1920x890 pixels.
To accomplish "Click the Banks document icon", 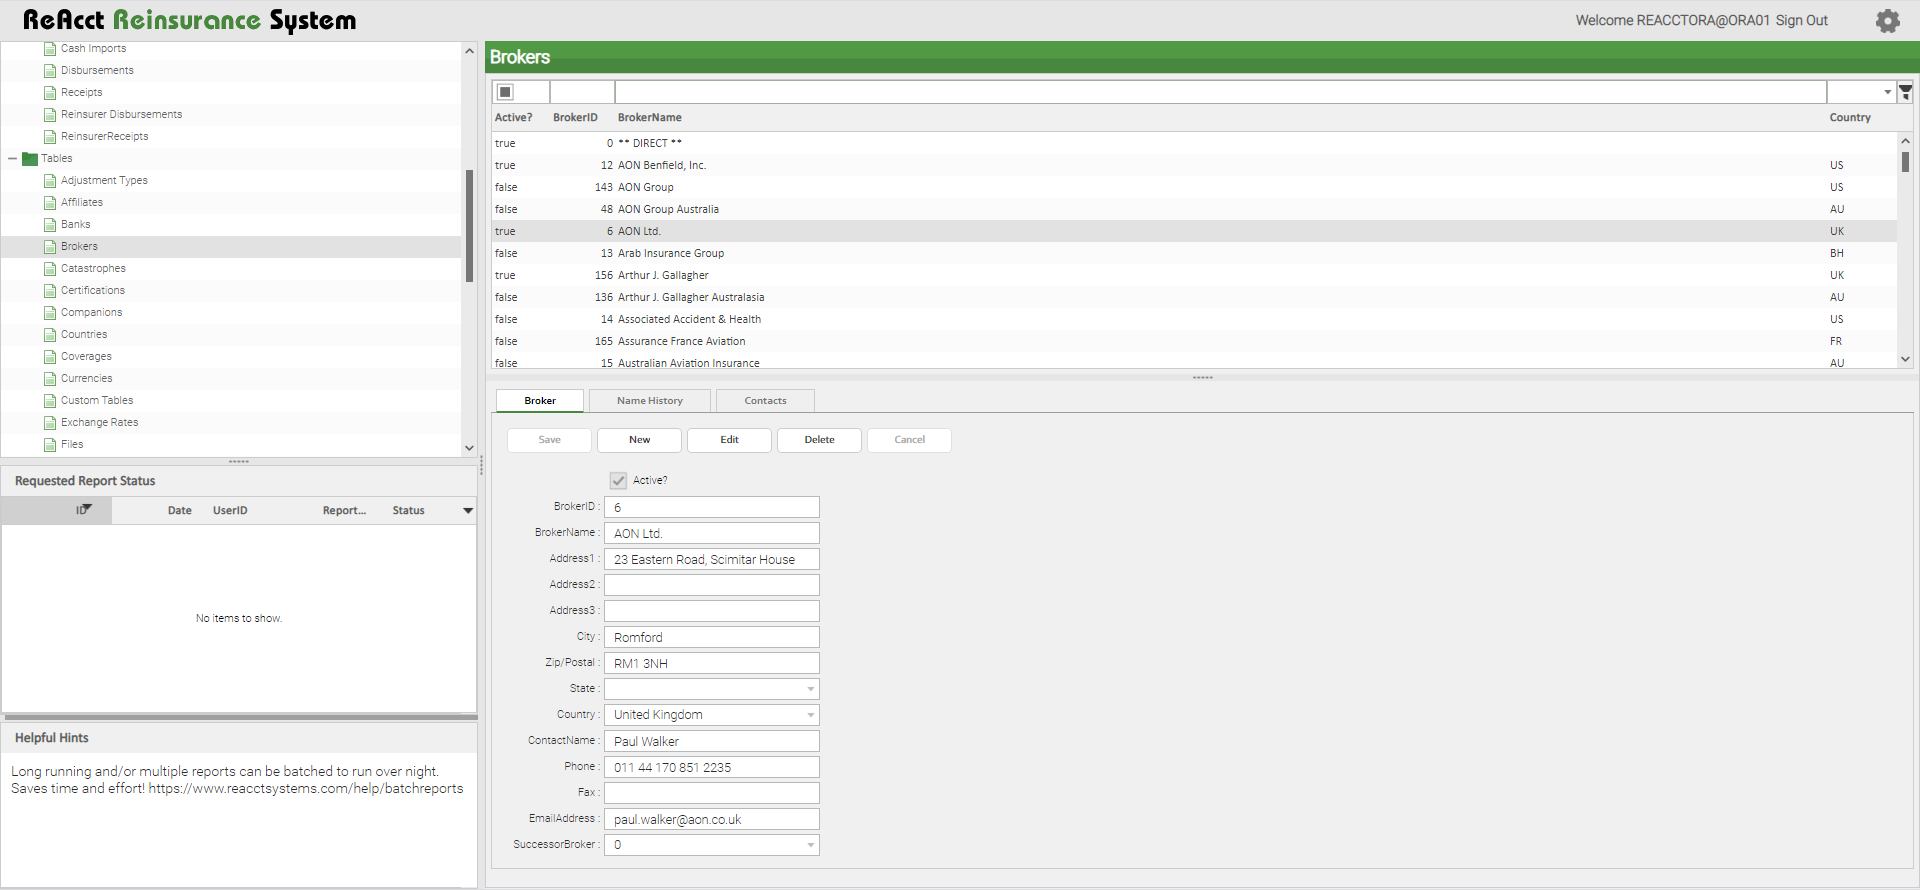I will 50,225.
